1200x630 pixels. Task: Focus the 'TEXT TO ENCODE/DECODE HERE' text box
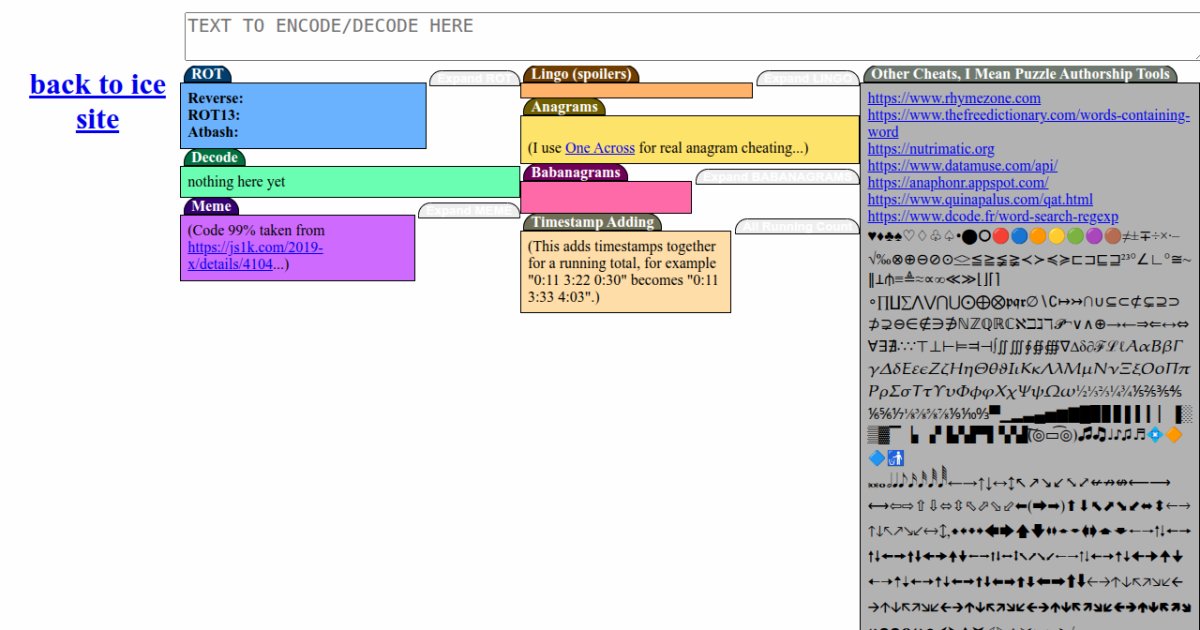pos(690,36)
